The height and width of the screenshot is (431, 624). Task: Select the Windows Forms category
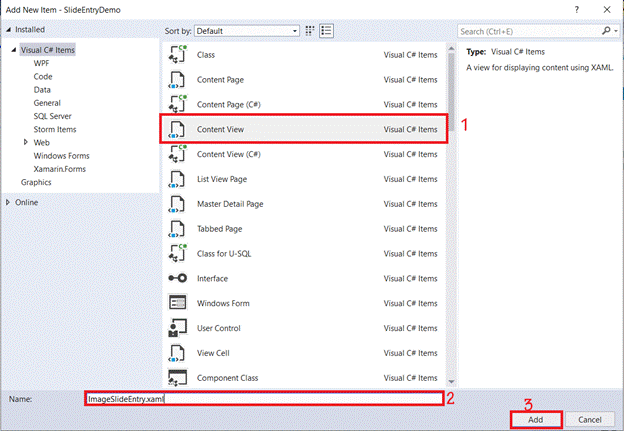click(62, 156)
